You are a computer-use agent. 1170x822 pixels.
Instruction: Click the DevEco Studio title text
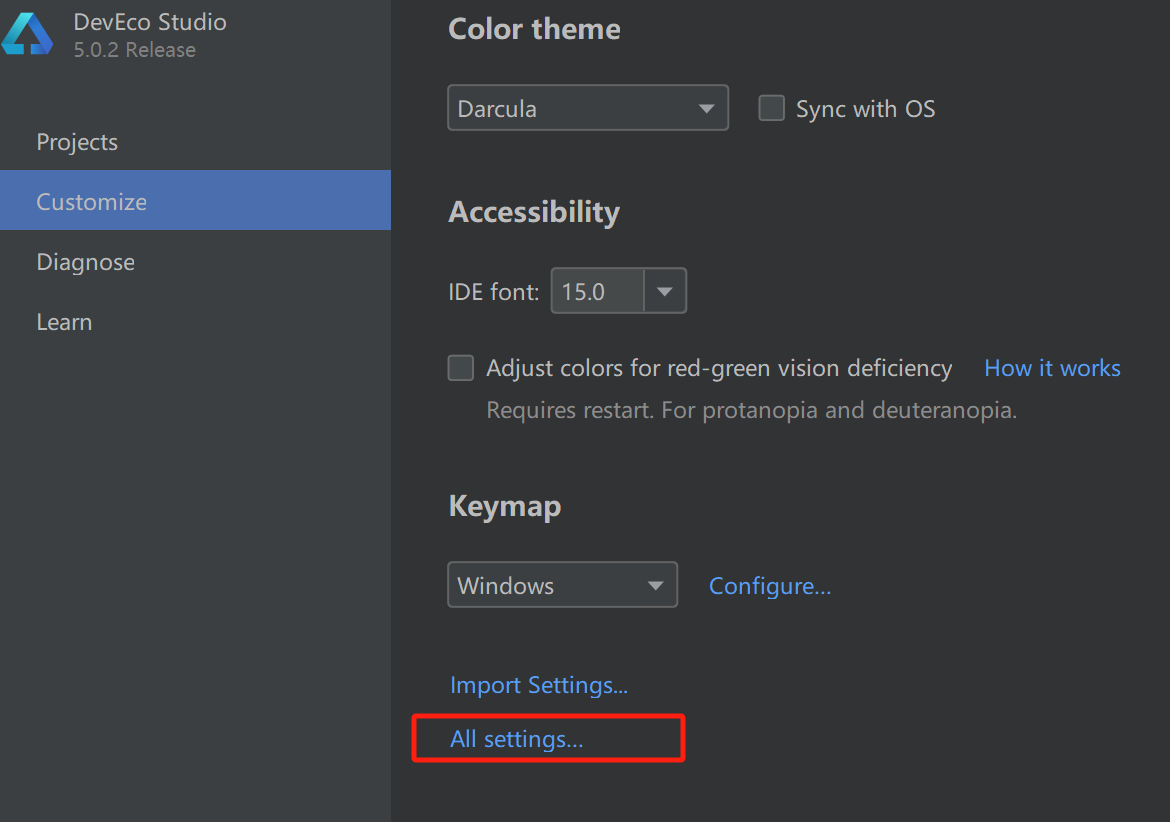[150, 22]
